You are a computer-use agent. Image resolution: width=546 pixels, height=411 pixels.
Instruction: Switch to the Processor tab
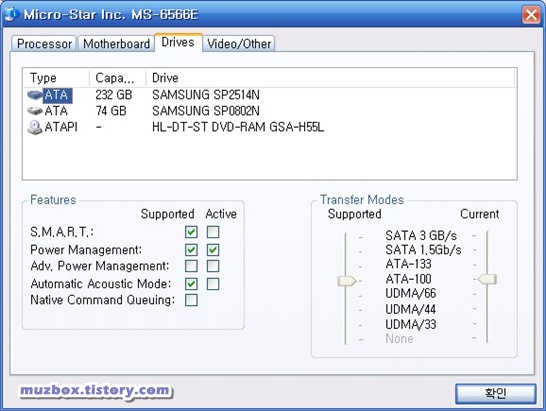coord(44,44)
